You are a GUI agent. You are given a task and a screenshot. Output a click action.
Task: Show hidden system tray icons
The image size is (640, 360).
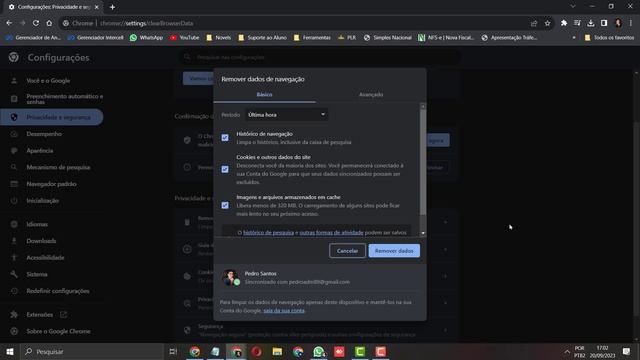pos(567,351)
